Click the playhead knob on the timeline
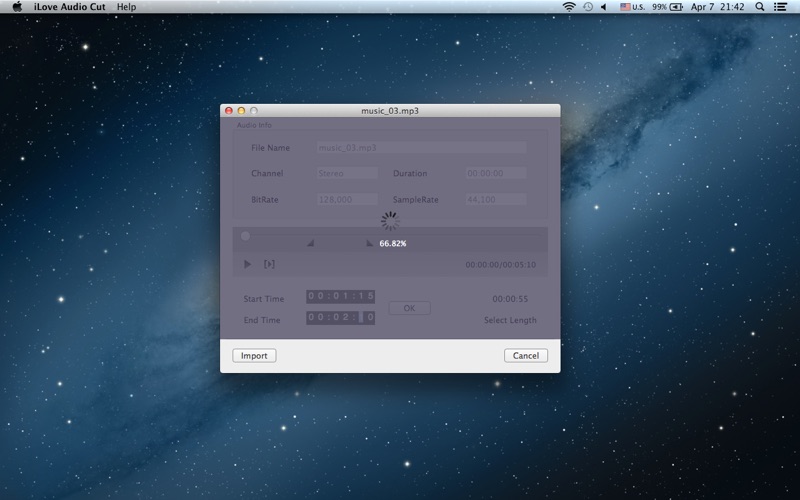 [x=245, y=236]
